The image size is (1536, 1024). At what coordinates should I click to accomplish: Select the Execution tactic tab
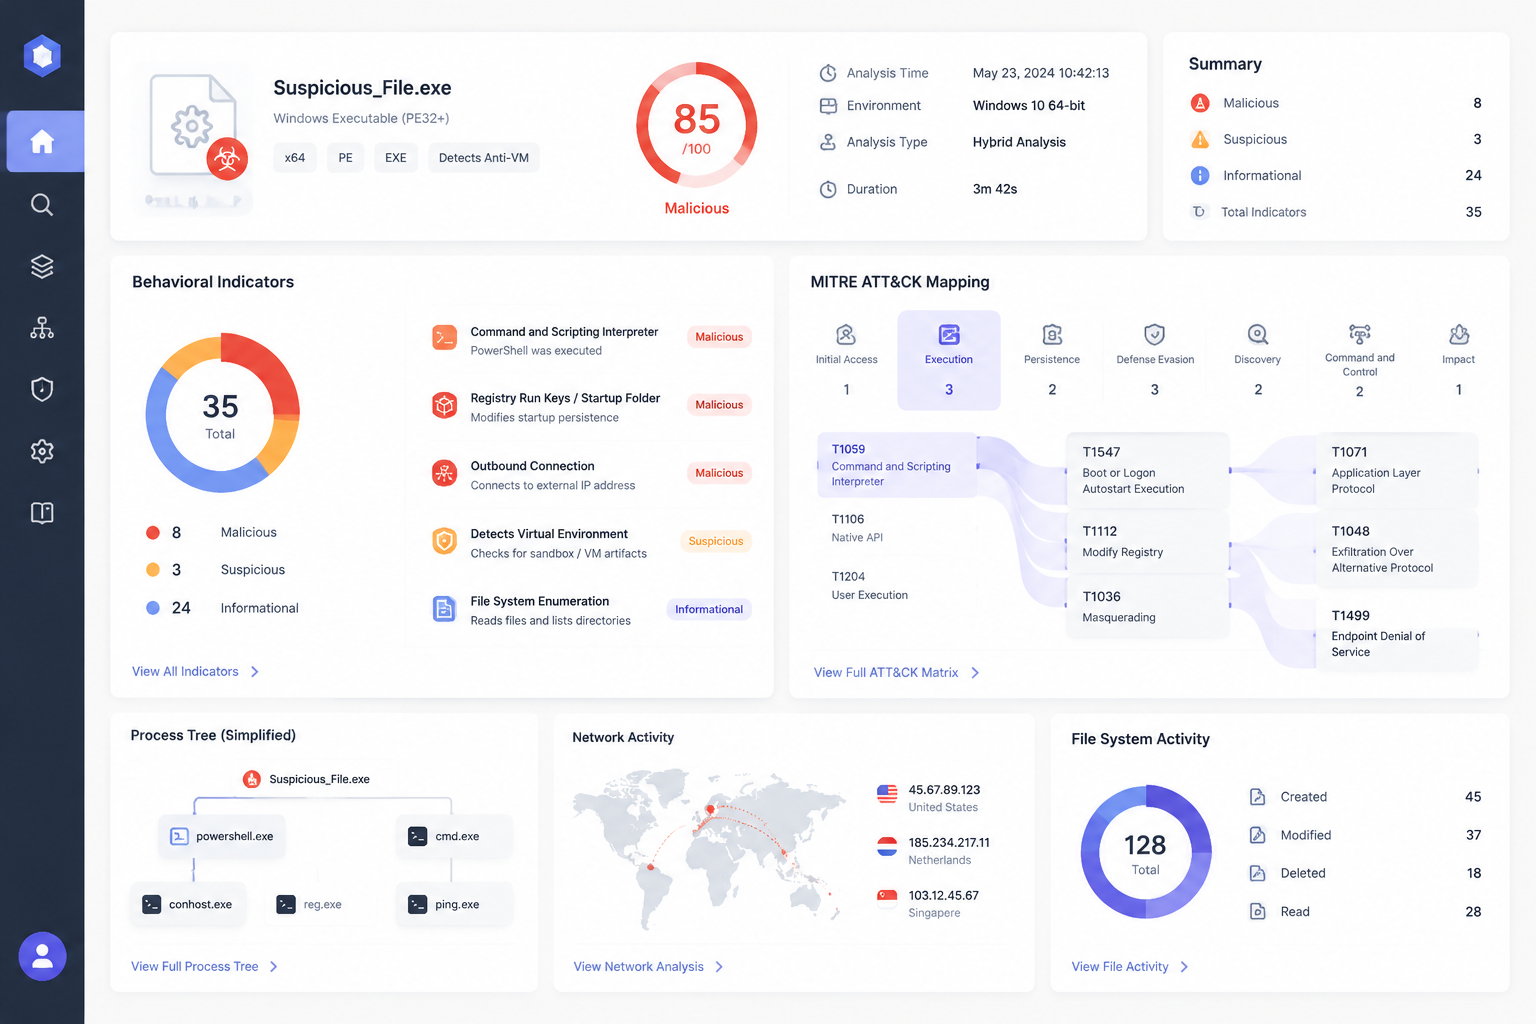(x=949, y=360)
